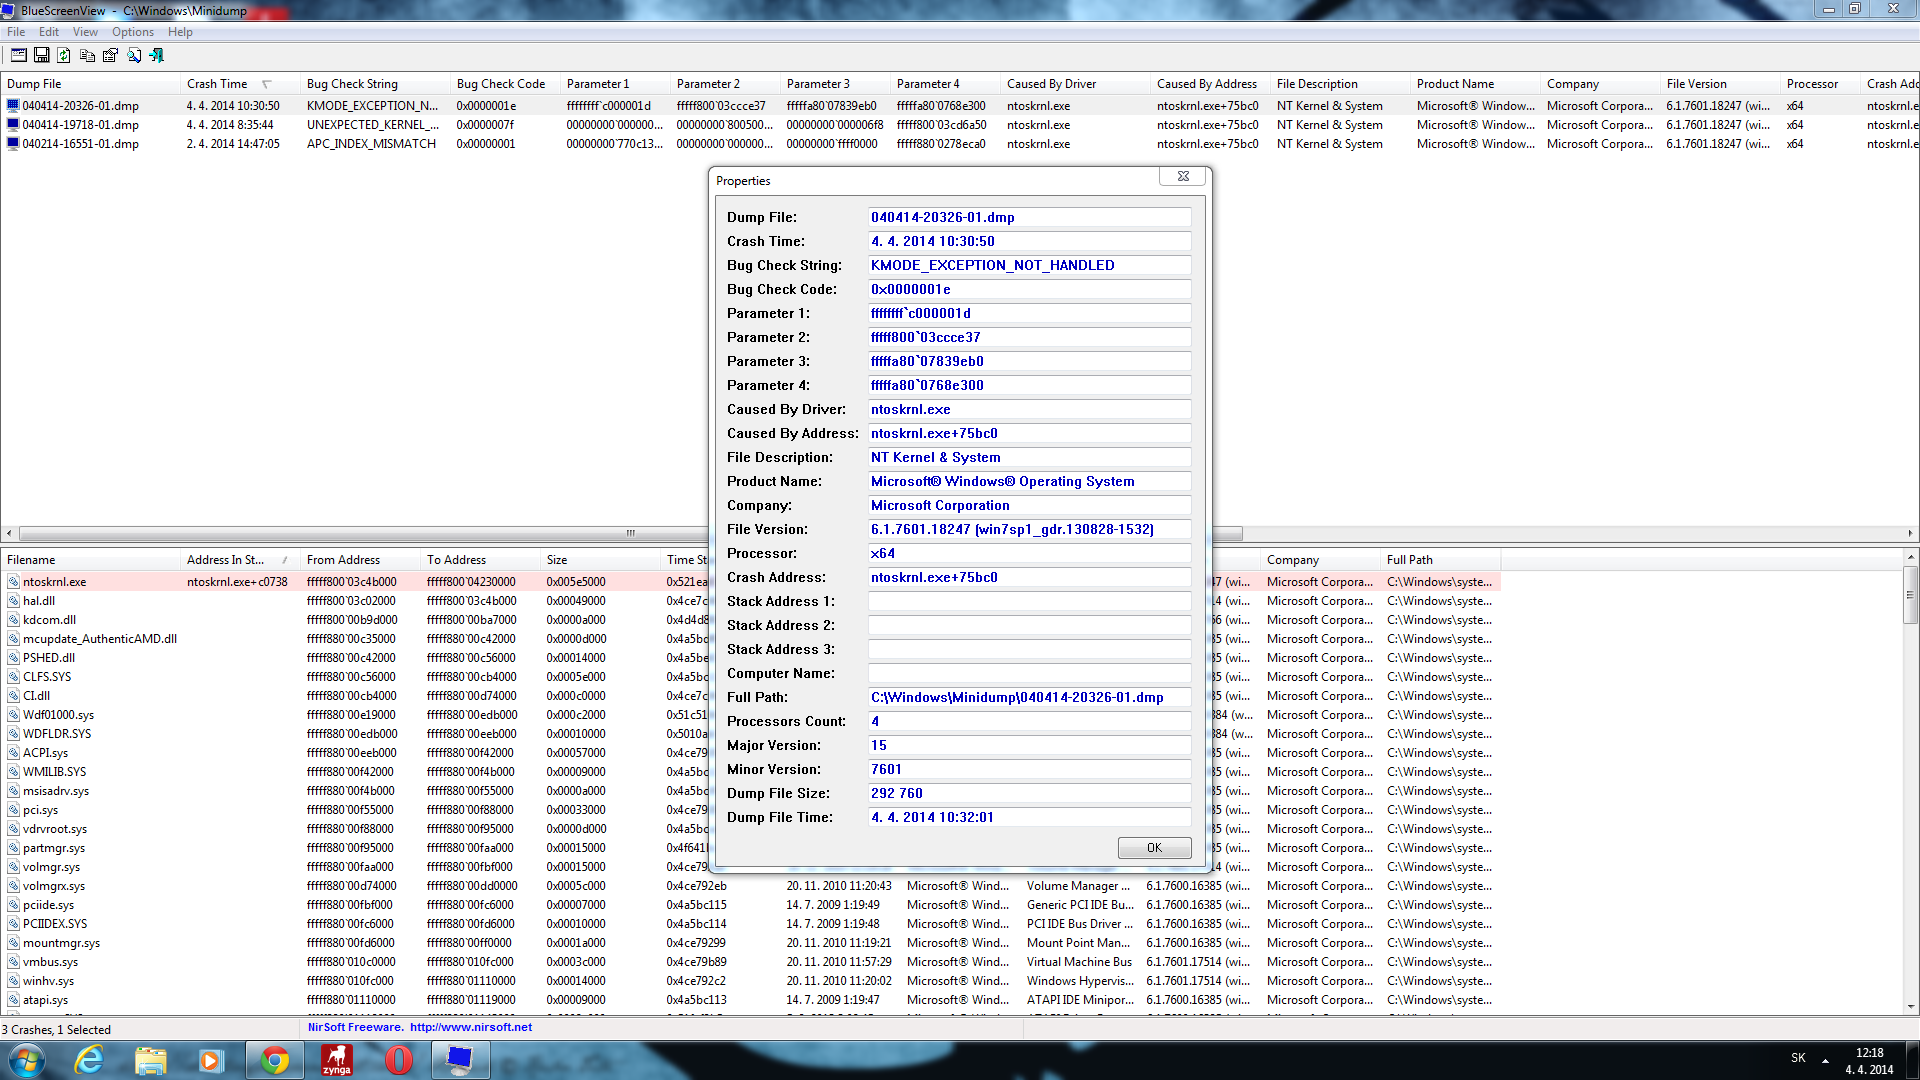
Task: Click the Exit door toolbar icon
Action: [157, 56]
